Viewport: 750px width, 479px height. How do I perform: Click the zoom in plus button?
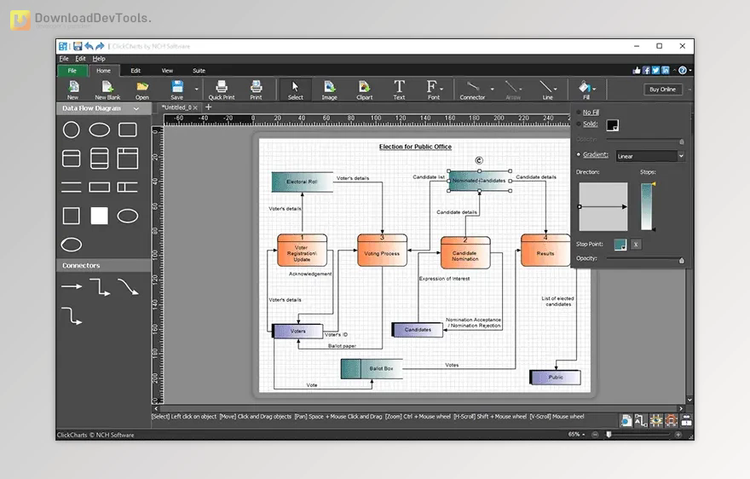coord(678,434)
